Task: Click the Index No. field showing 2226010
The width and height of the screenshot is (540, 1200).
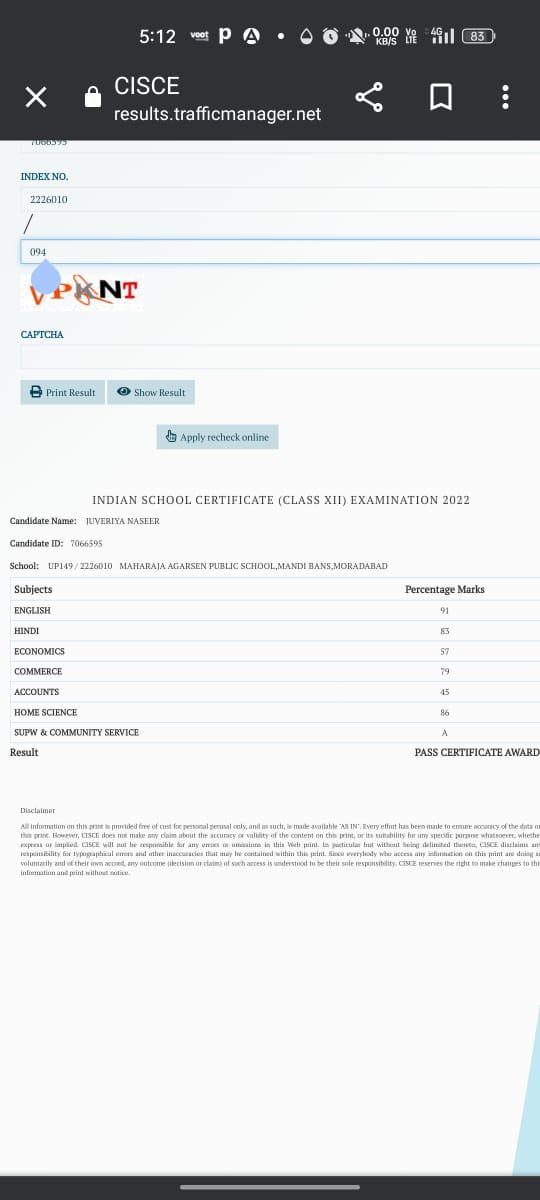Action: [x=280, y=199]
